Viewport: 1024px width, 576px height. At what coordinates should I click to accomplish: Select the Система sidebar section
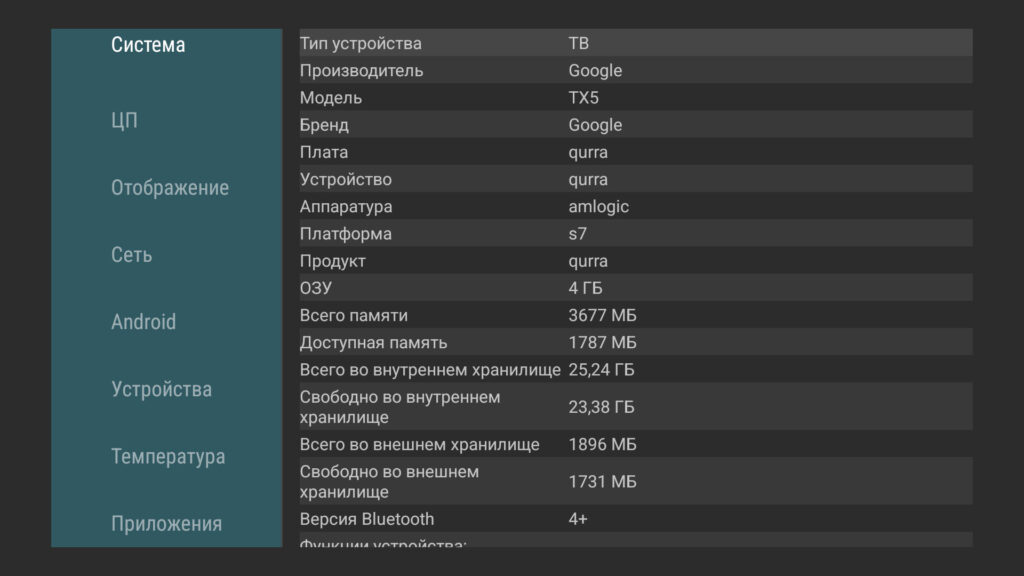[x=148, y=45]
